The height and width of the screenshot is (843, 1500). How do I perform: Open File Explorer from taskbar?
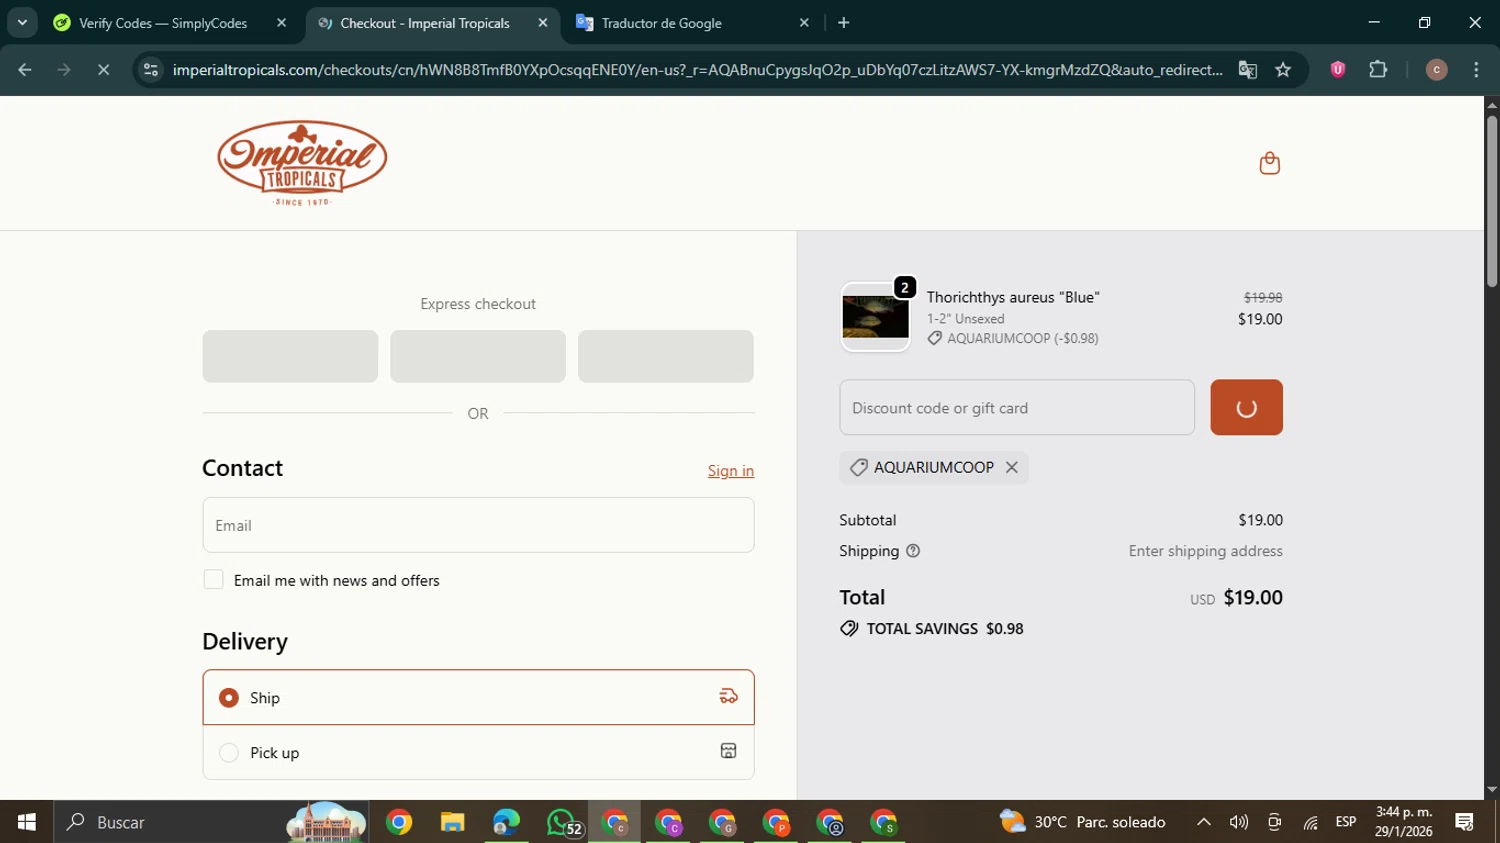pos(452,822)
